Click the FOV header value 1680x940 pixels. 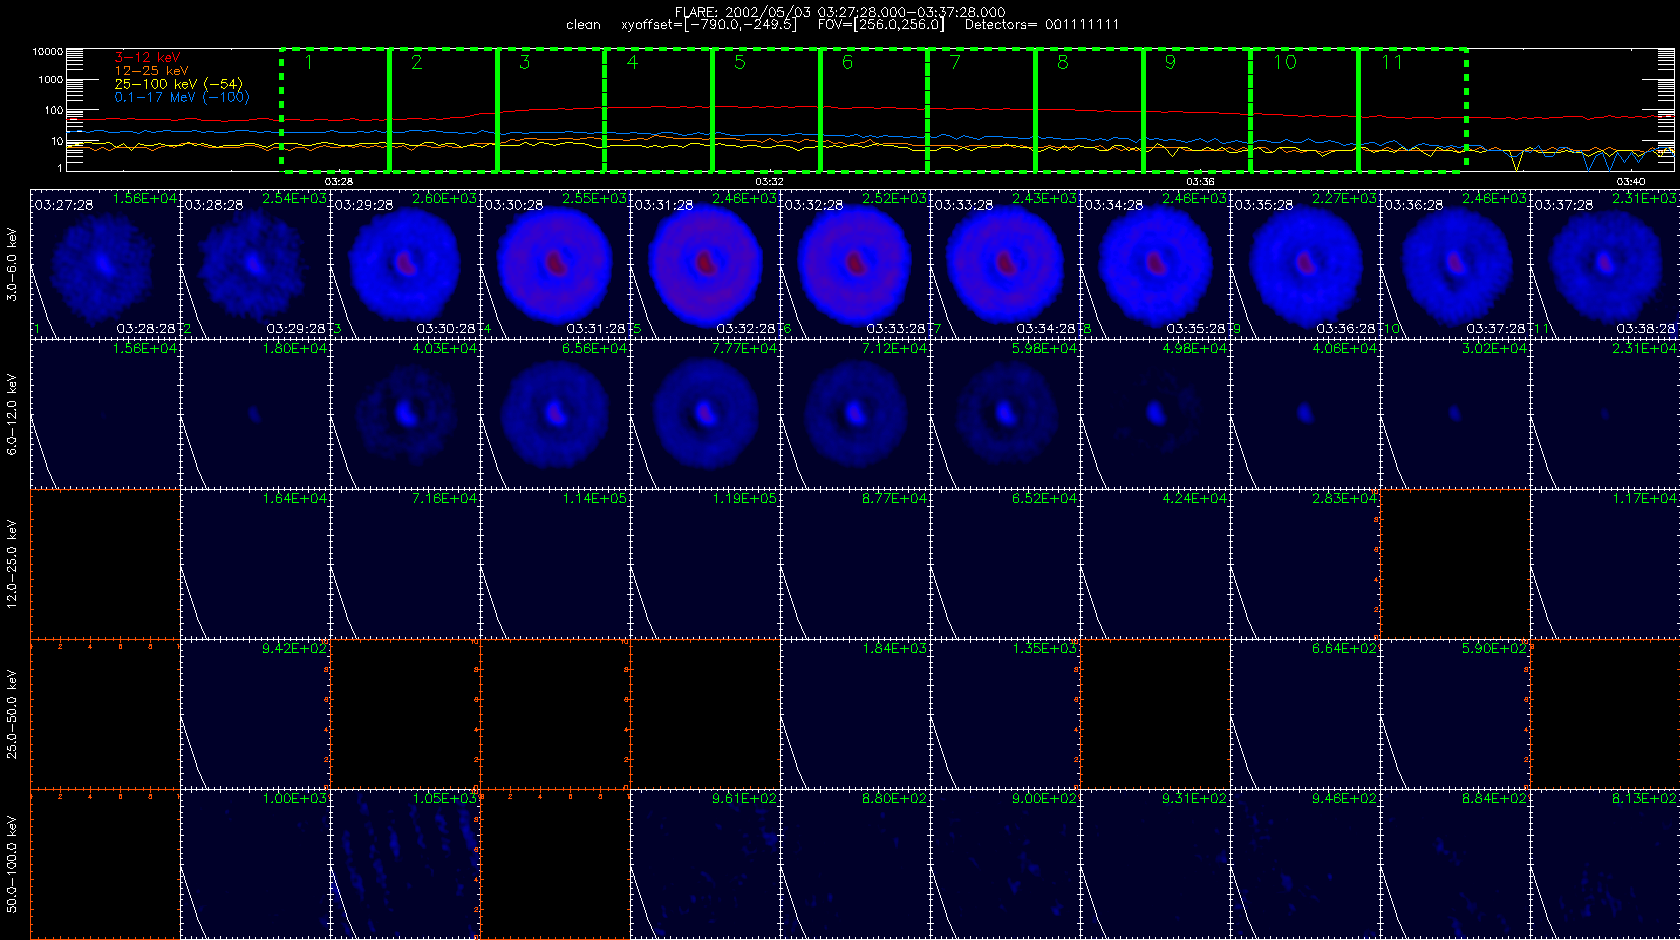880,24
